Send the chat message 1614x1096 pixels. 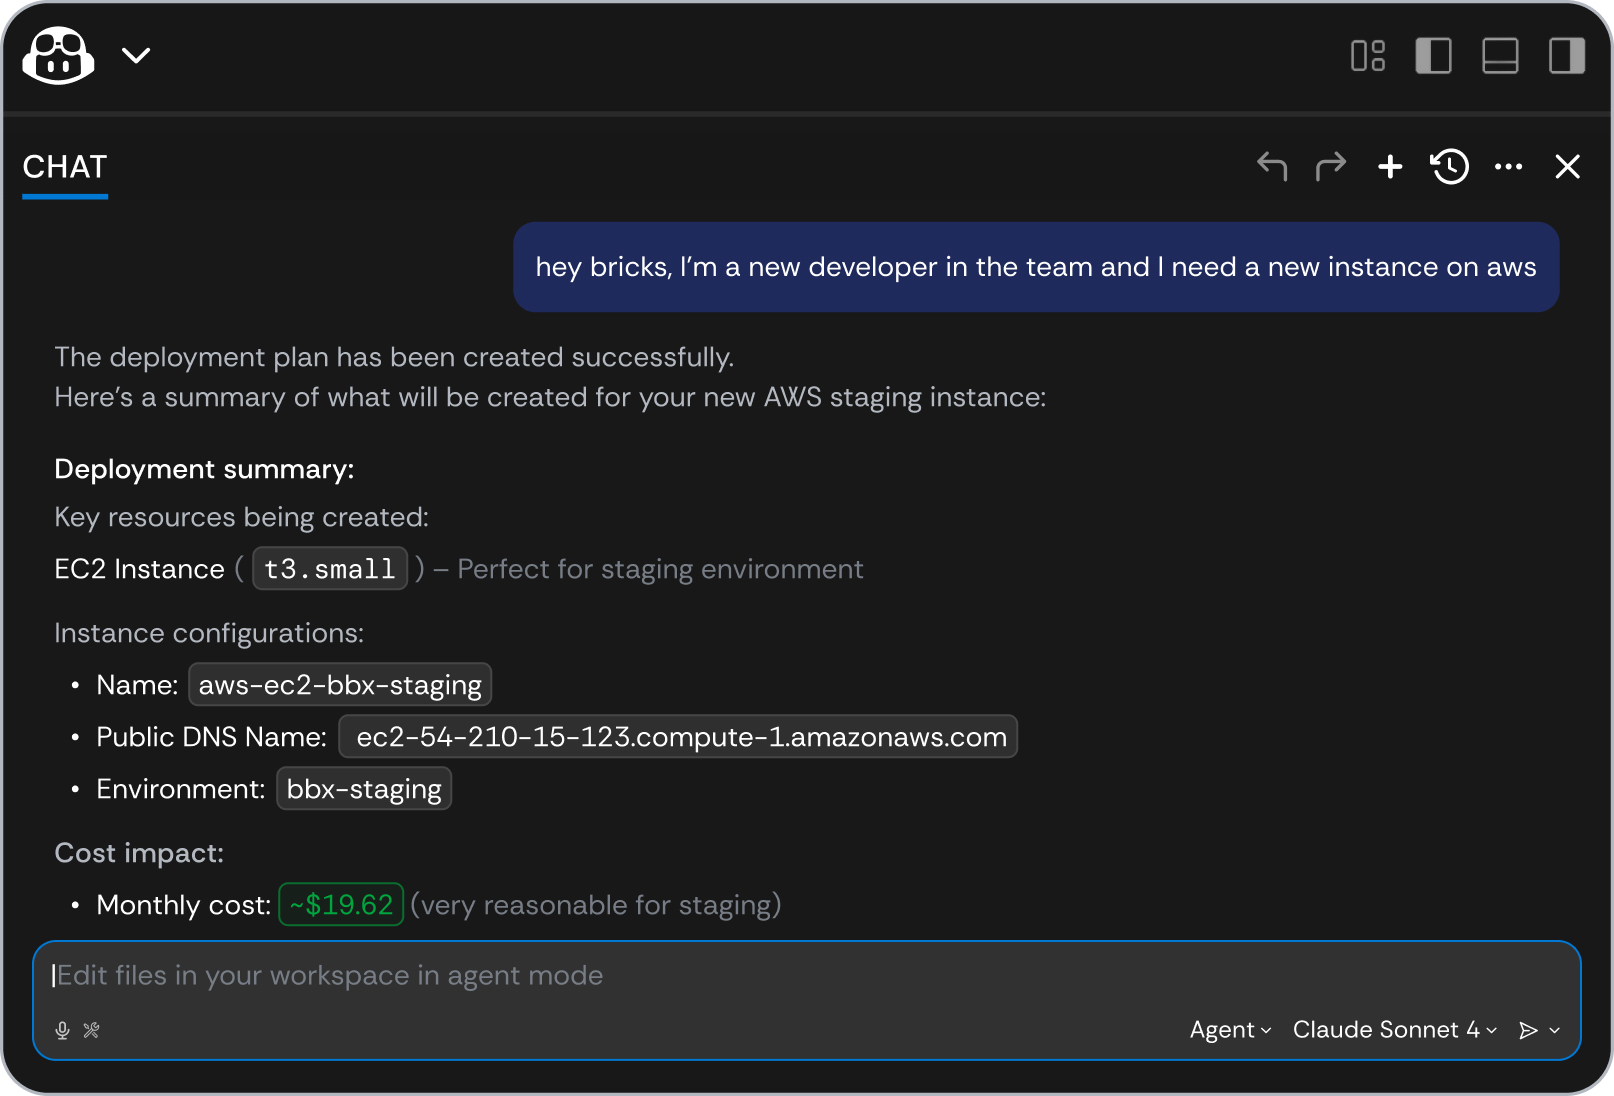1528,1030
